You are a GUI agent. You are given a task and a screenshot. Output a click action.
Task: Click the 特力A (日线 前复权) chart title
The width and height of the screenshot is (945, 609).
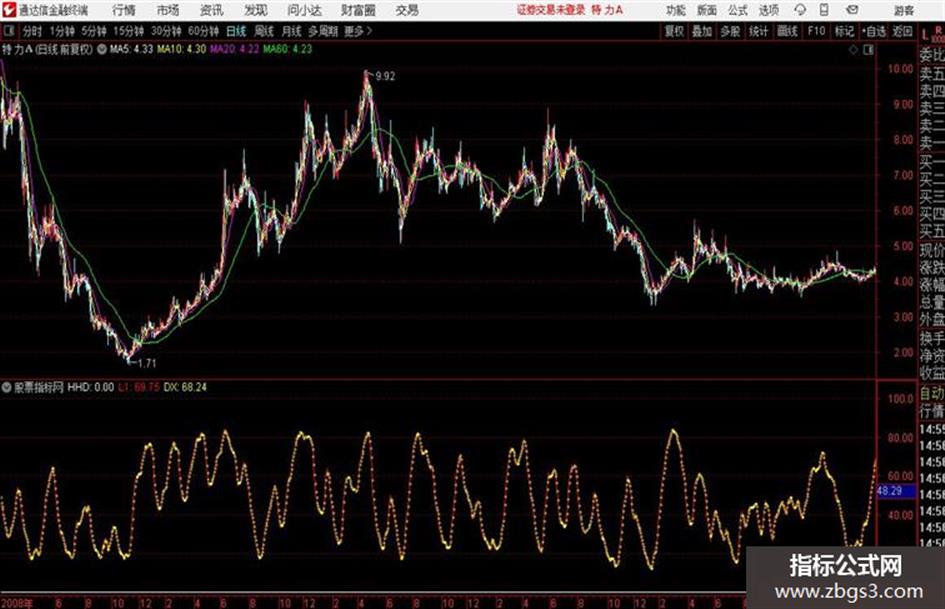48,49
